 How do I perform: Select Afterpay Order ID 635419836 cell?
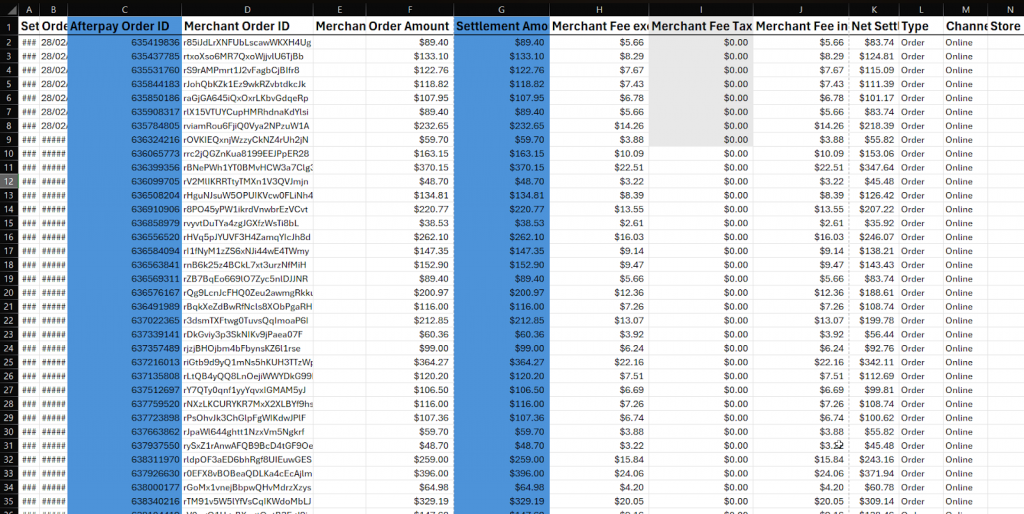point(124,43)
